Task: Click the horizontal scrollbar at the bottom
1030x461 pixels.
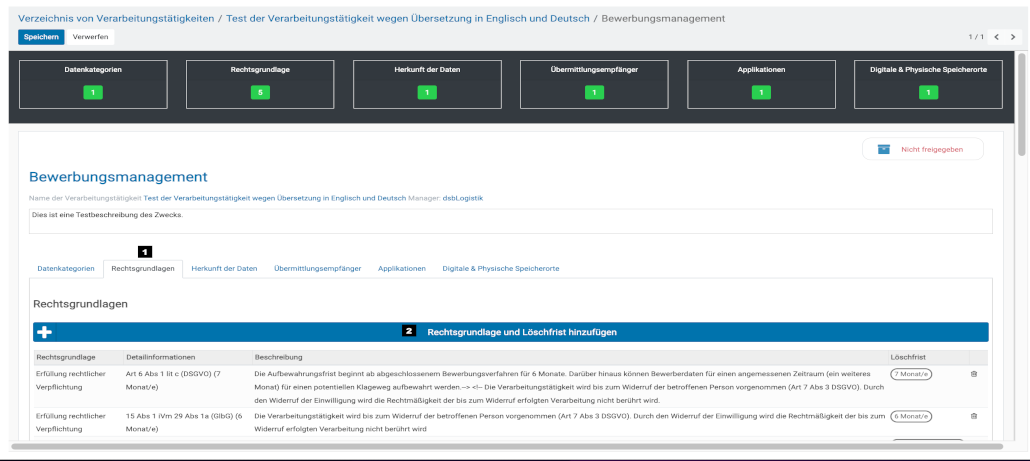Action: (x=500, y=446)
